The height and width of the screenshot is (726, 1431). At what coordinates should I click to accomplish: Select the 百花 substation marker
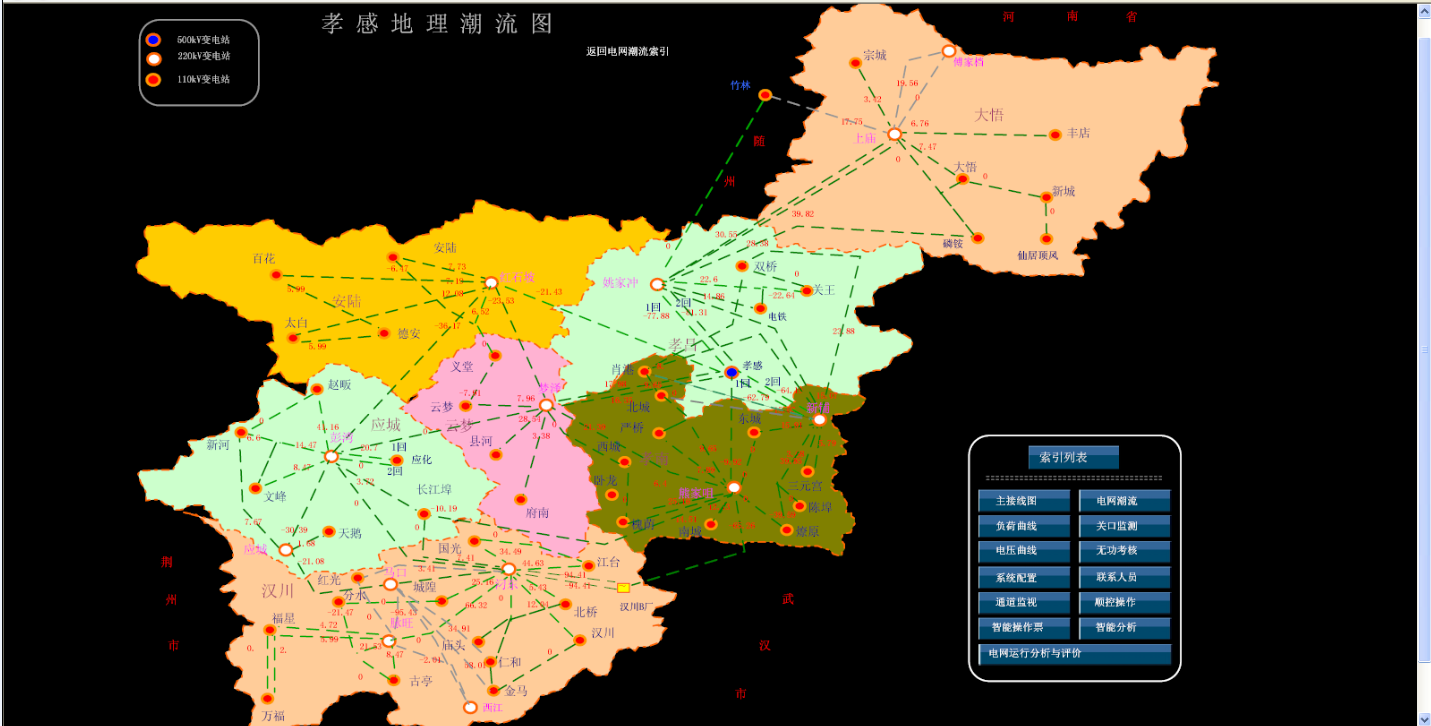point(277,275)
